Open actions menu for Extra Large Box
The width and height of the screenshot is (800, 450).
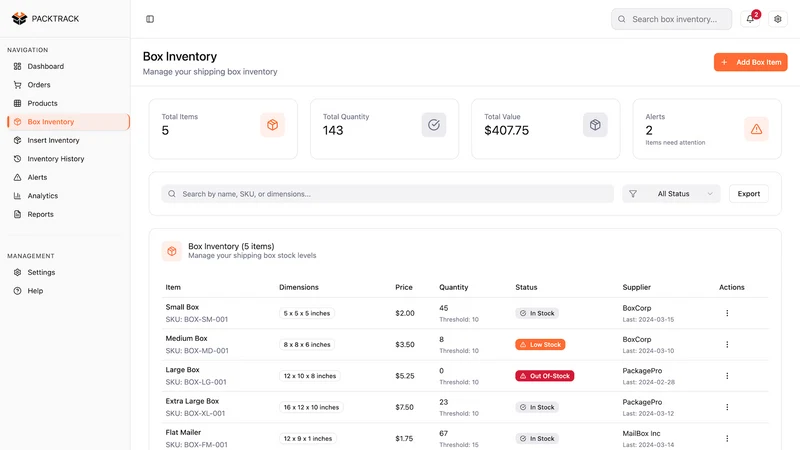tap(727, 407)
